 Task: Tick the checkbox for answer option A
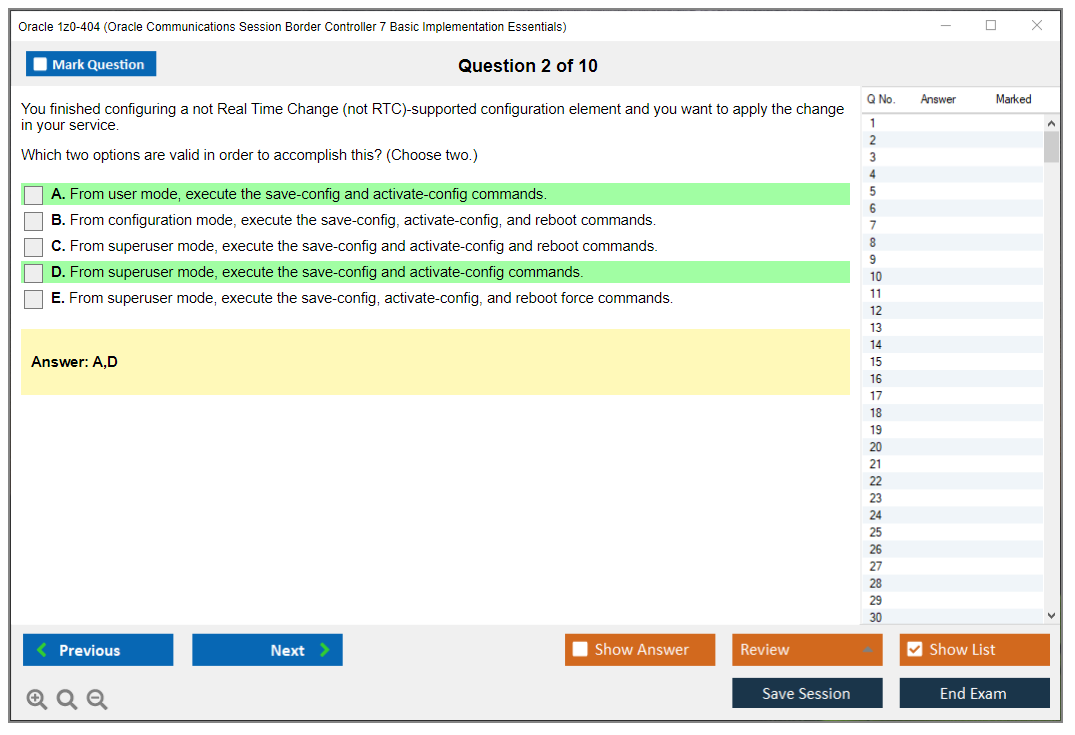click(x=34, y=195)
